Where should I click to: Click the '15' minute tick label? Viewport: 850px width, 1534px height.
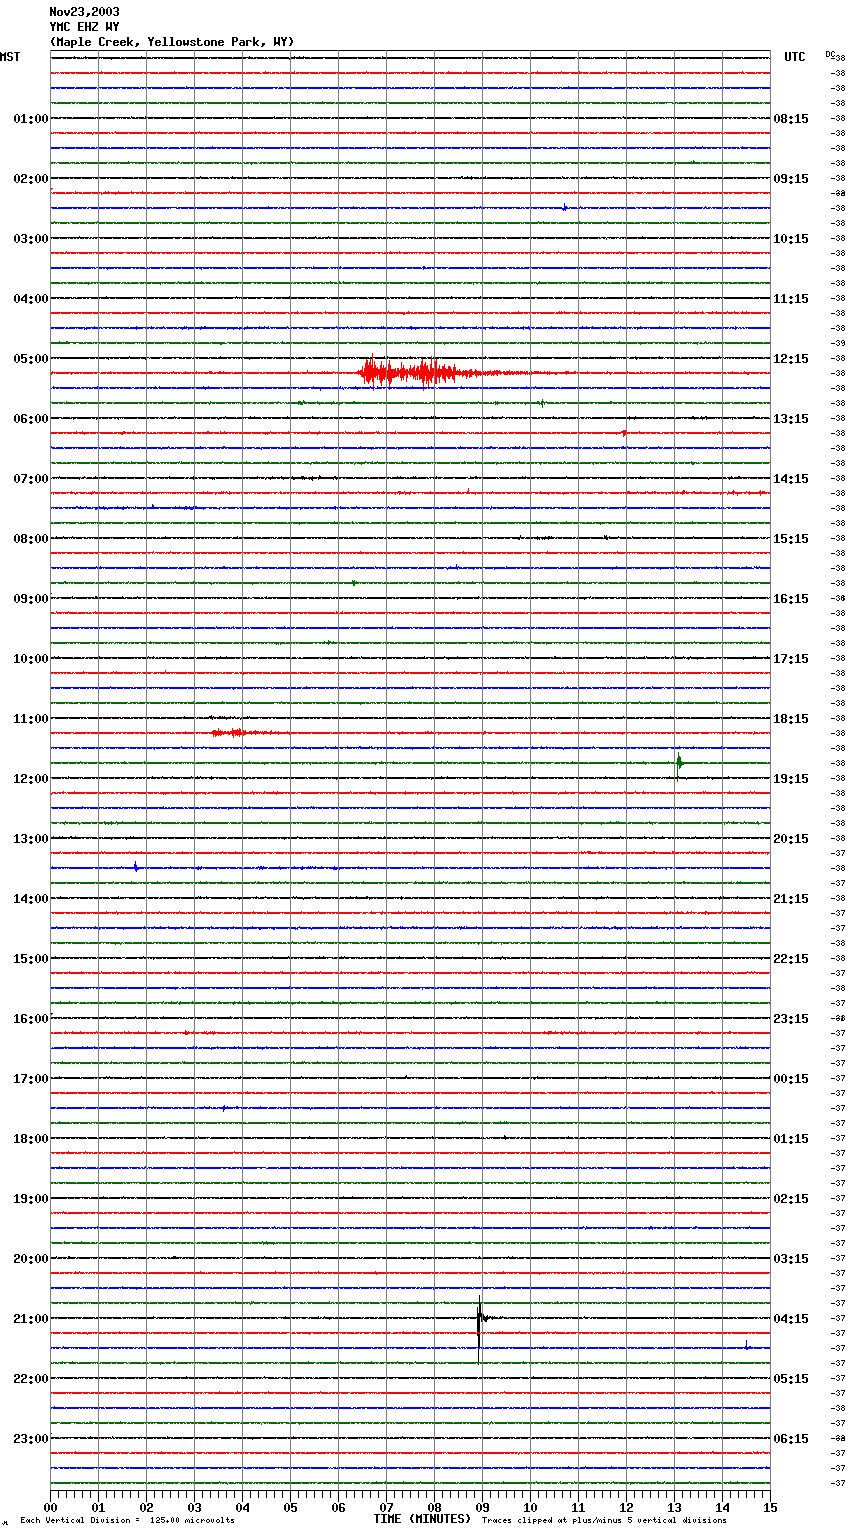769,1507
